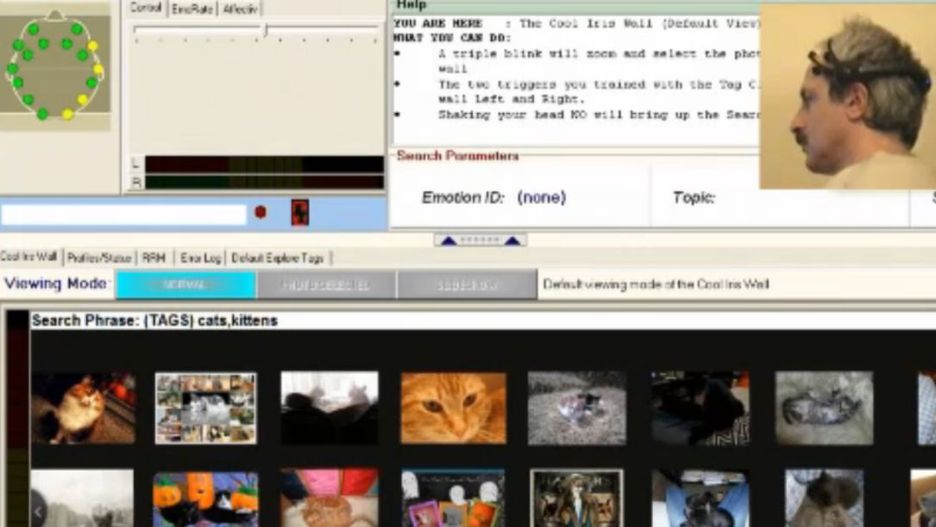Switch to the Affectiv tab

tap(240, 9)
